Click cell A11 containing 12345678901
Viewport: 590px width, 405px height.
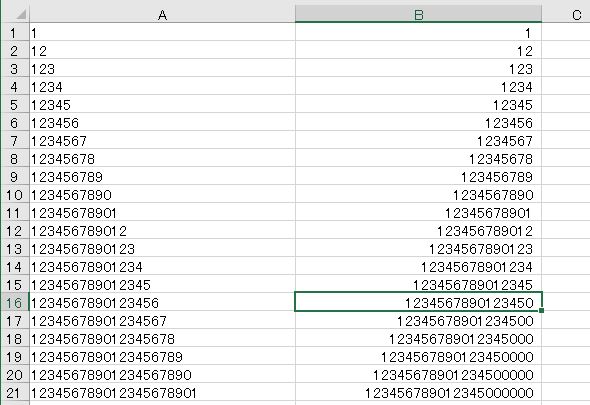[x=162, y=213]
